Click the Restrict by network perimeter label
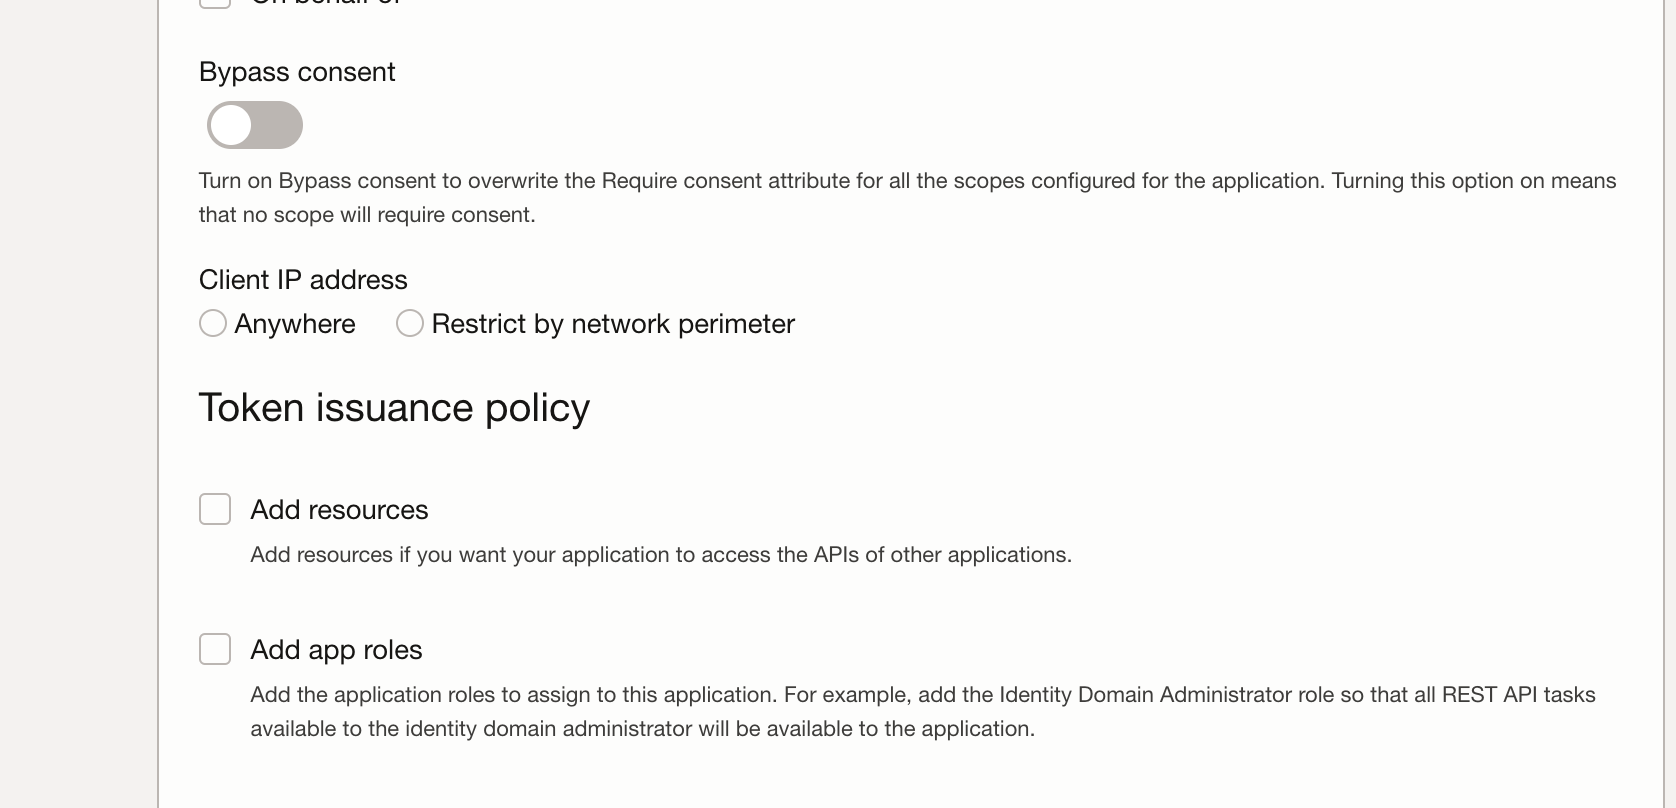 [x=613, y=324]
